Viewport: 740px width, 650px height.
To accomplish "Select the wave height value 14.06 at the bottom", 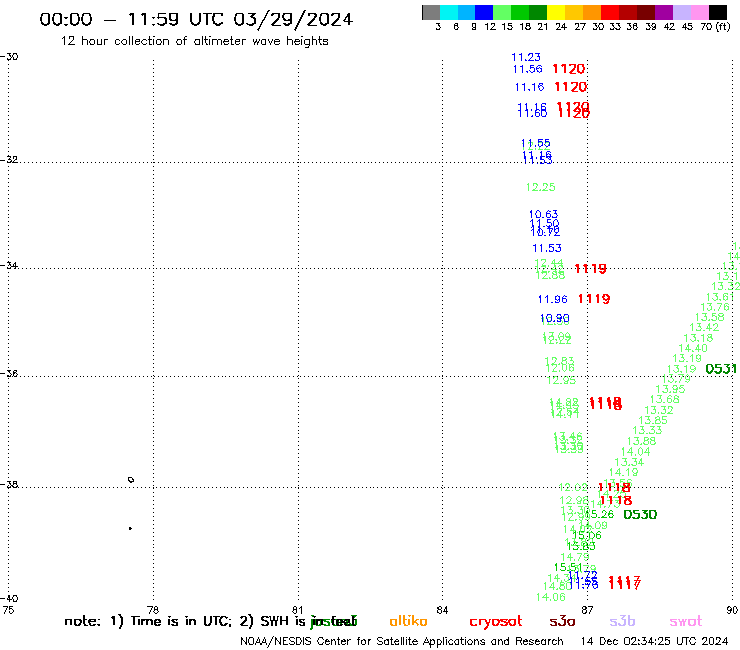I will click(550, 597).
